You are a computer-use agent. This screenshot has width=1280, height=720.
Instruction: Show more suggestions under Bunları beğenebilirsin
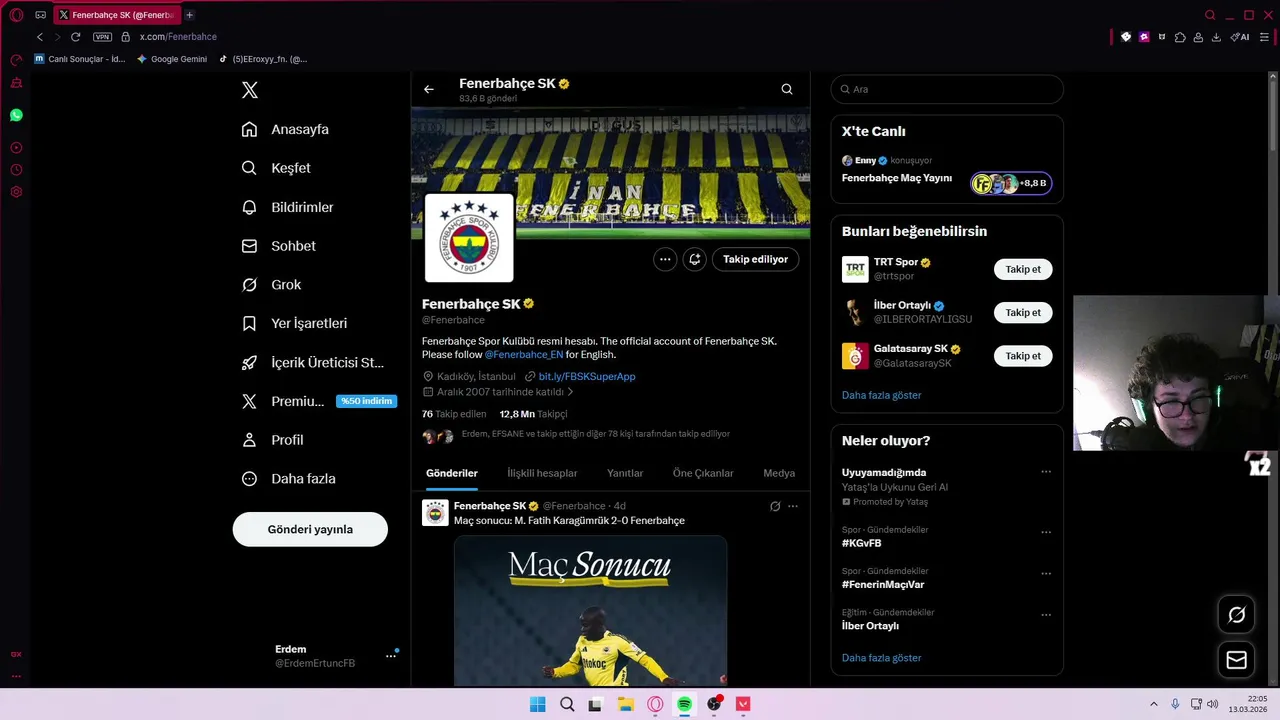point(881,395)
